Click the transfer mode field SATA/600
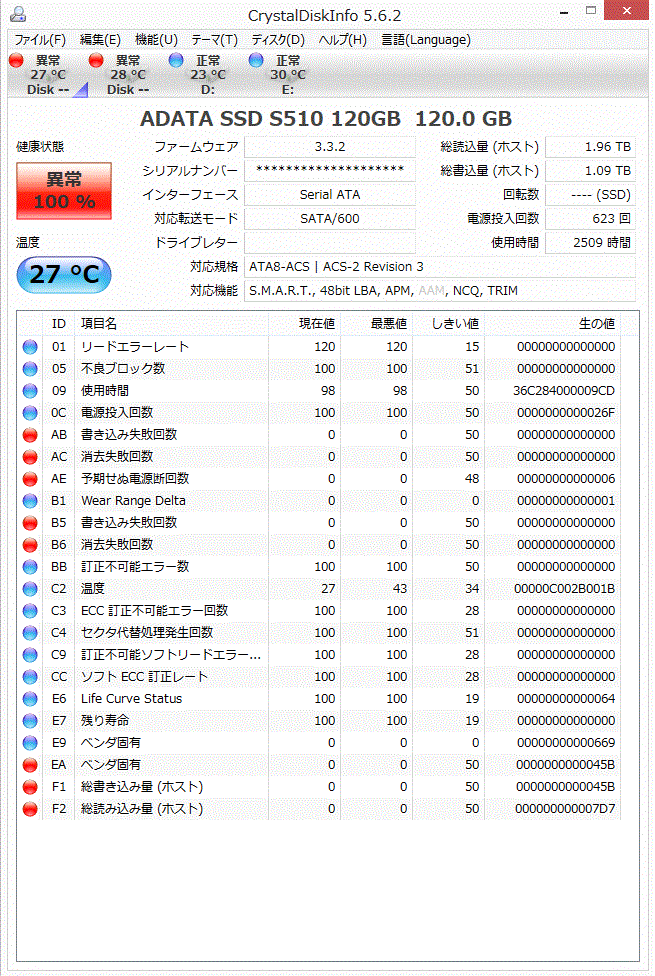The width and height of the screenshot is (655, 976). [x=330, y=218]
